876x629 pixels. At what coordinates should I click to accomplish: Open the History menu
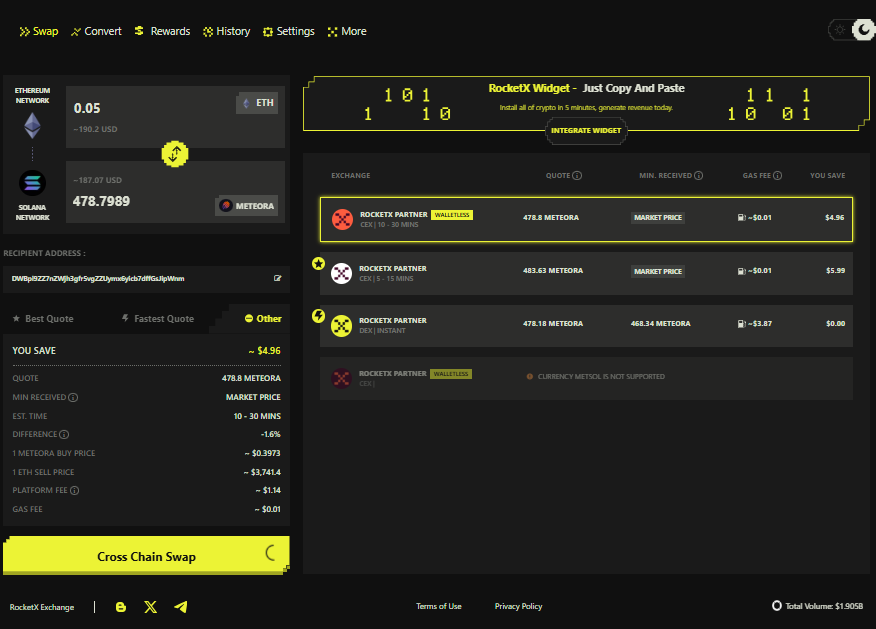pyautogui.click(x=226, y=31)
